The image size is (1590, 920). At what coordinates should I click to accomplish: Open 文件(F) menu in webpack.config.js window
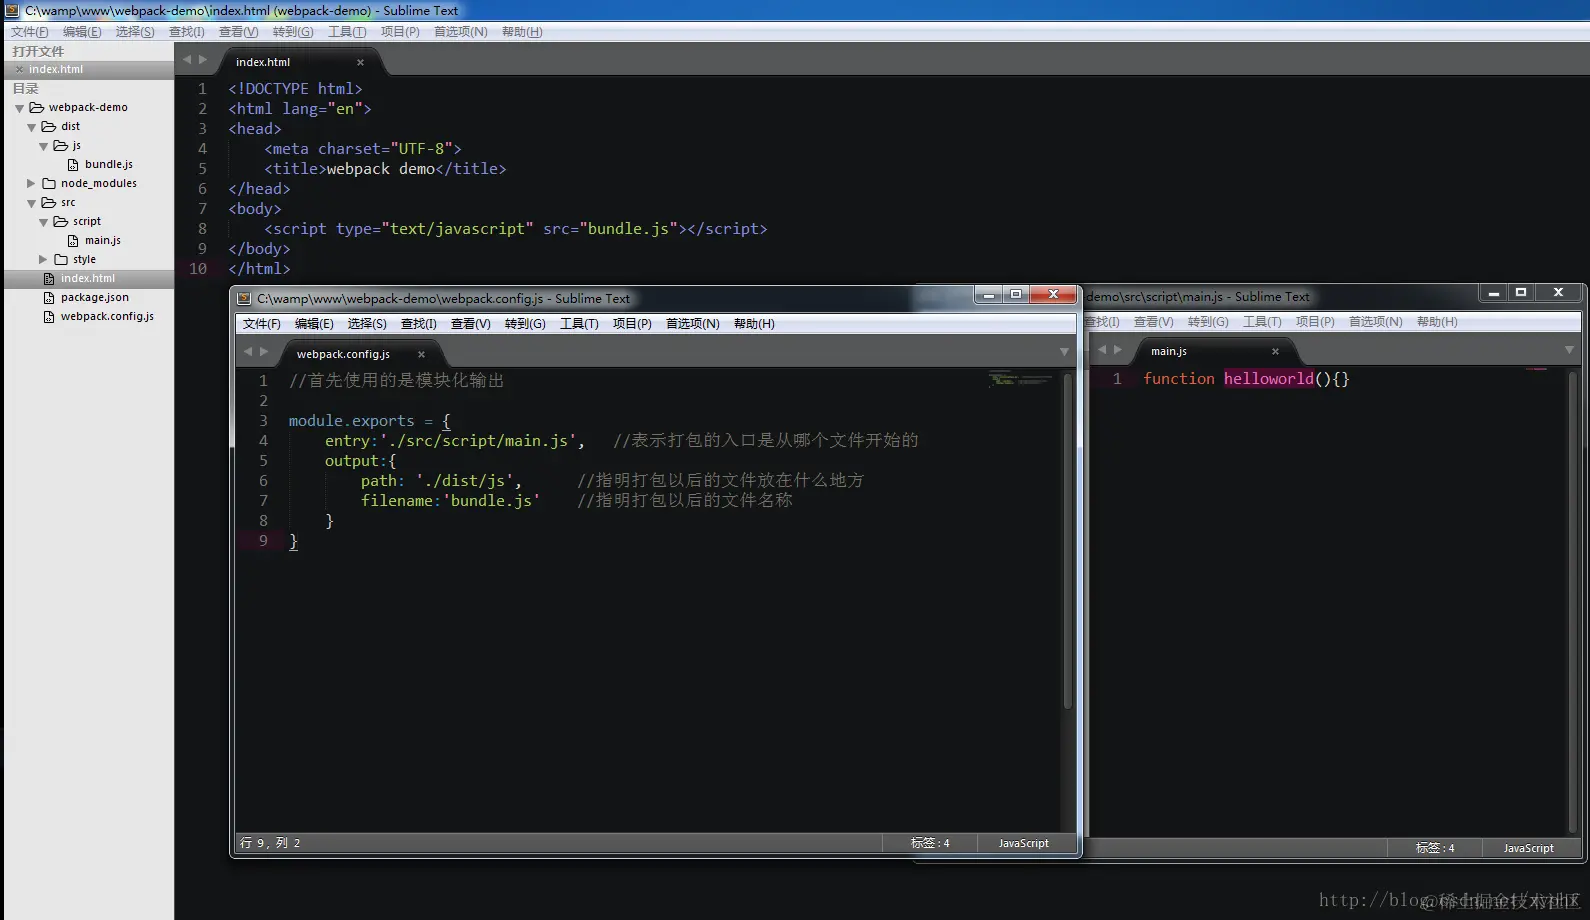262,324
